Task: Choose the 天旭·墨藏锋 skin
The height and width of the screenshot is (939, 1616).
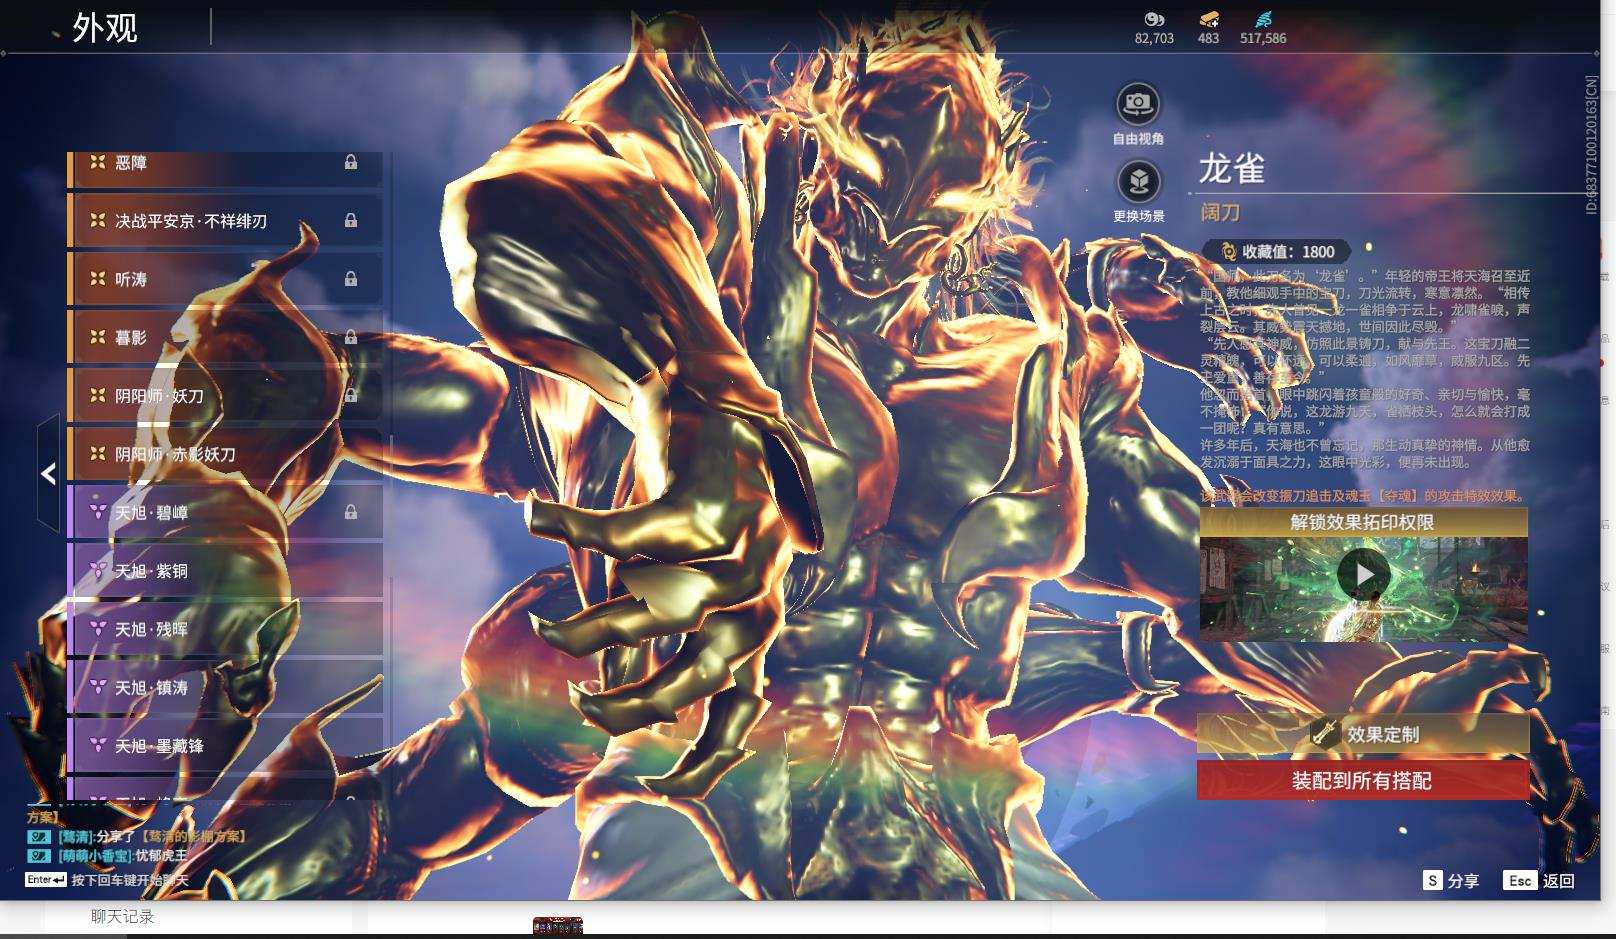Action: tap(225, 745)
